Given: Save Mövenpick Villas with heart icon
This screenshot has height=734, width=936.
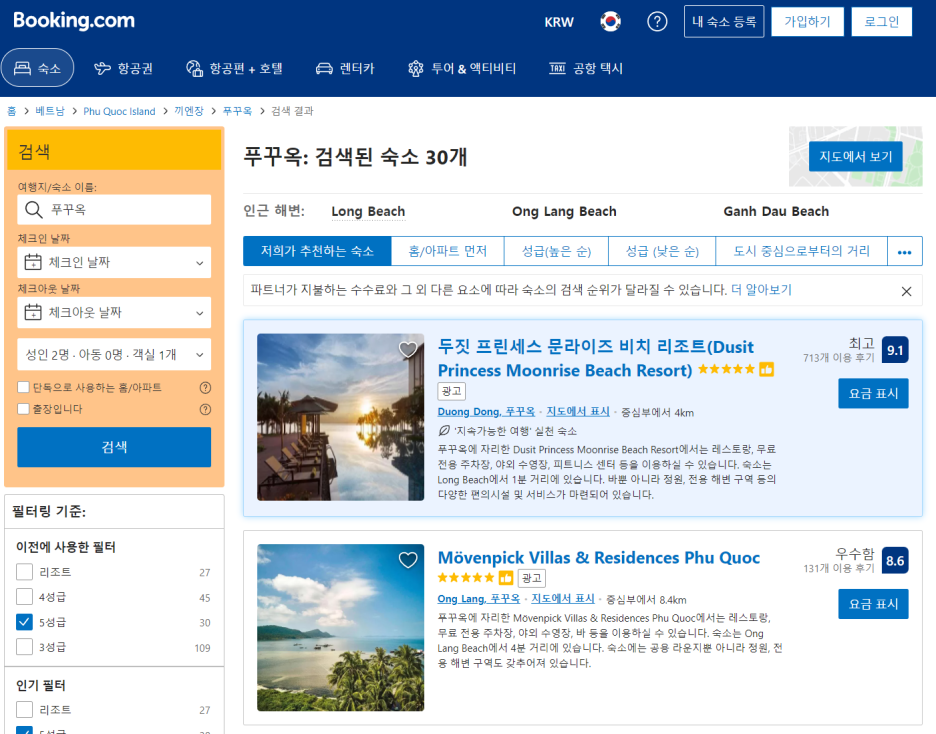Looking at the screenshot, I should [x=408, y=560].
